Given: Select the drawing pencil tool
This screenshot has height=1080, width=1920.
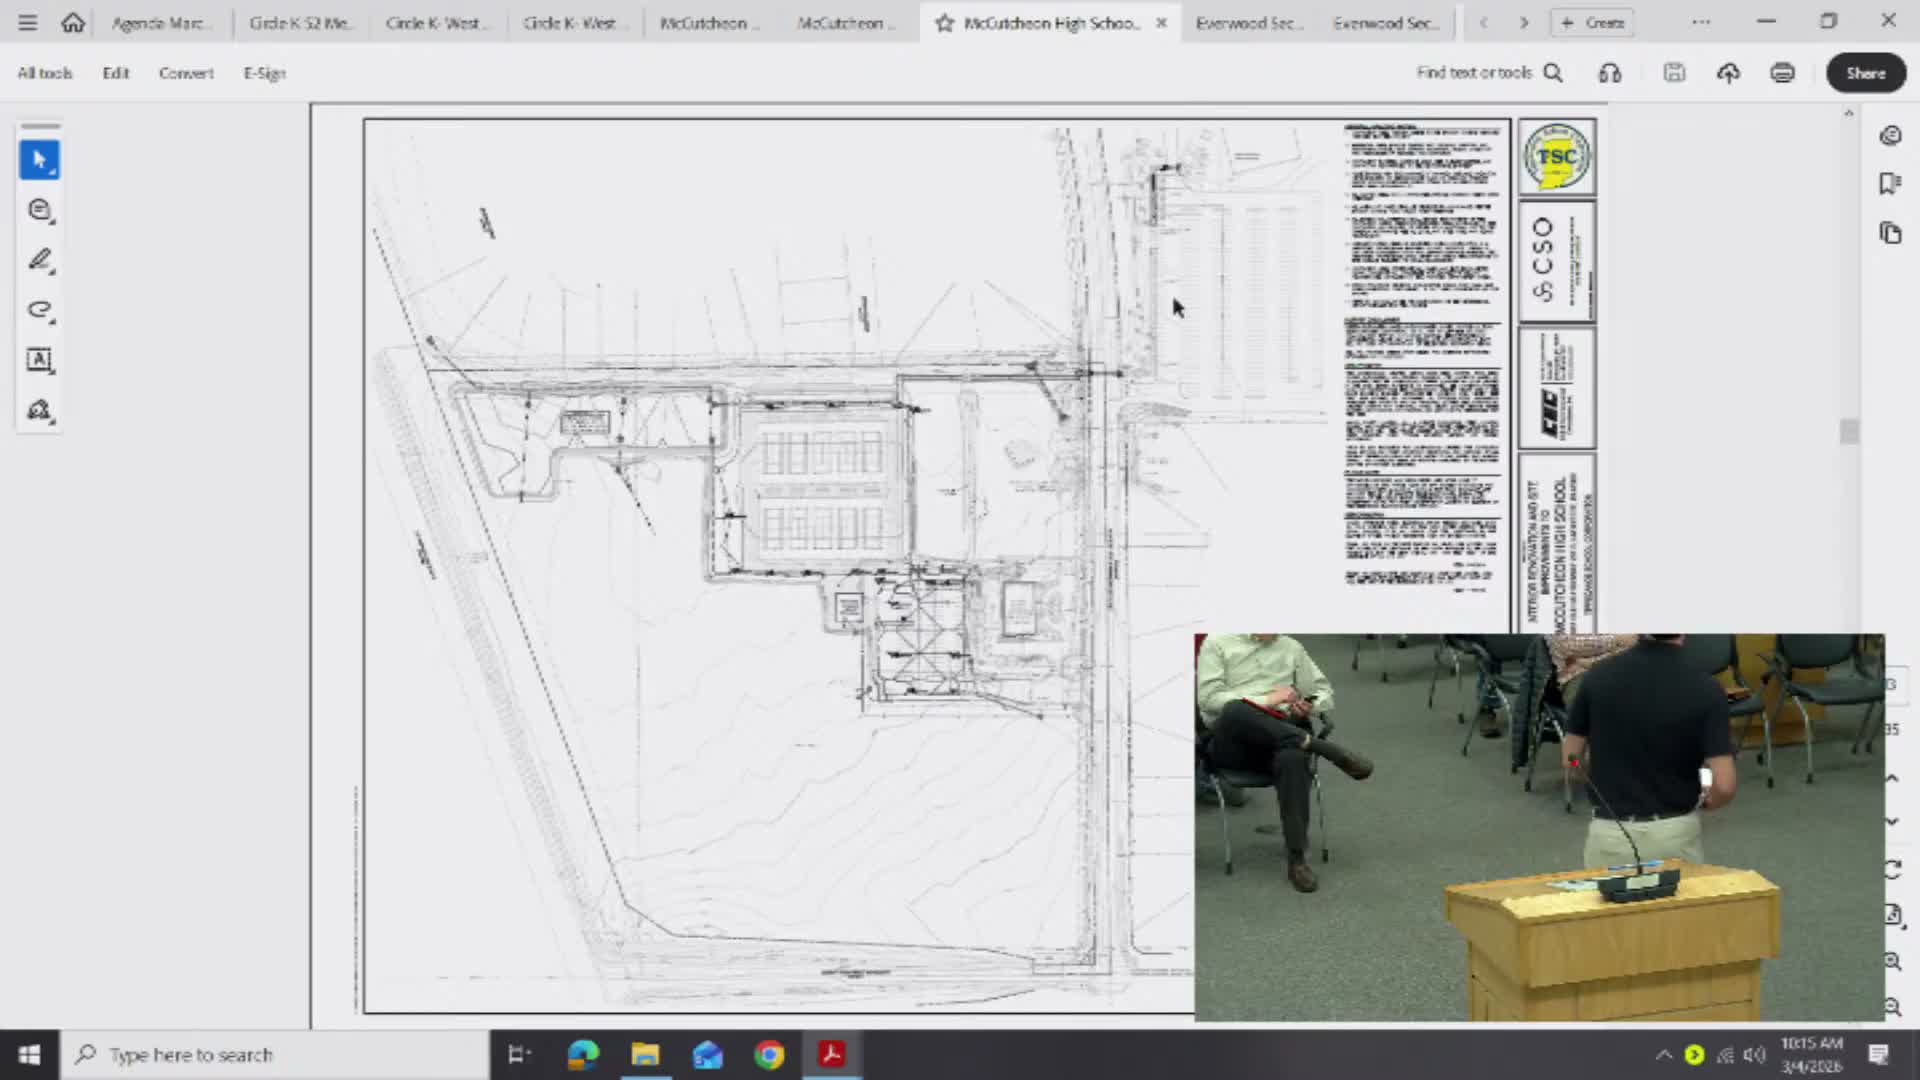Looking at the screenshot, I should click(40, 260).
